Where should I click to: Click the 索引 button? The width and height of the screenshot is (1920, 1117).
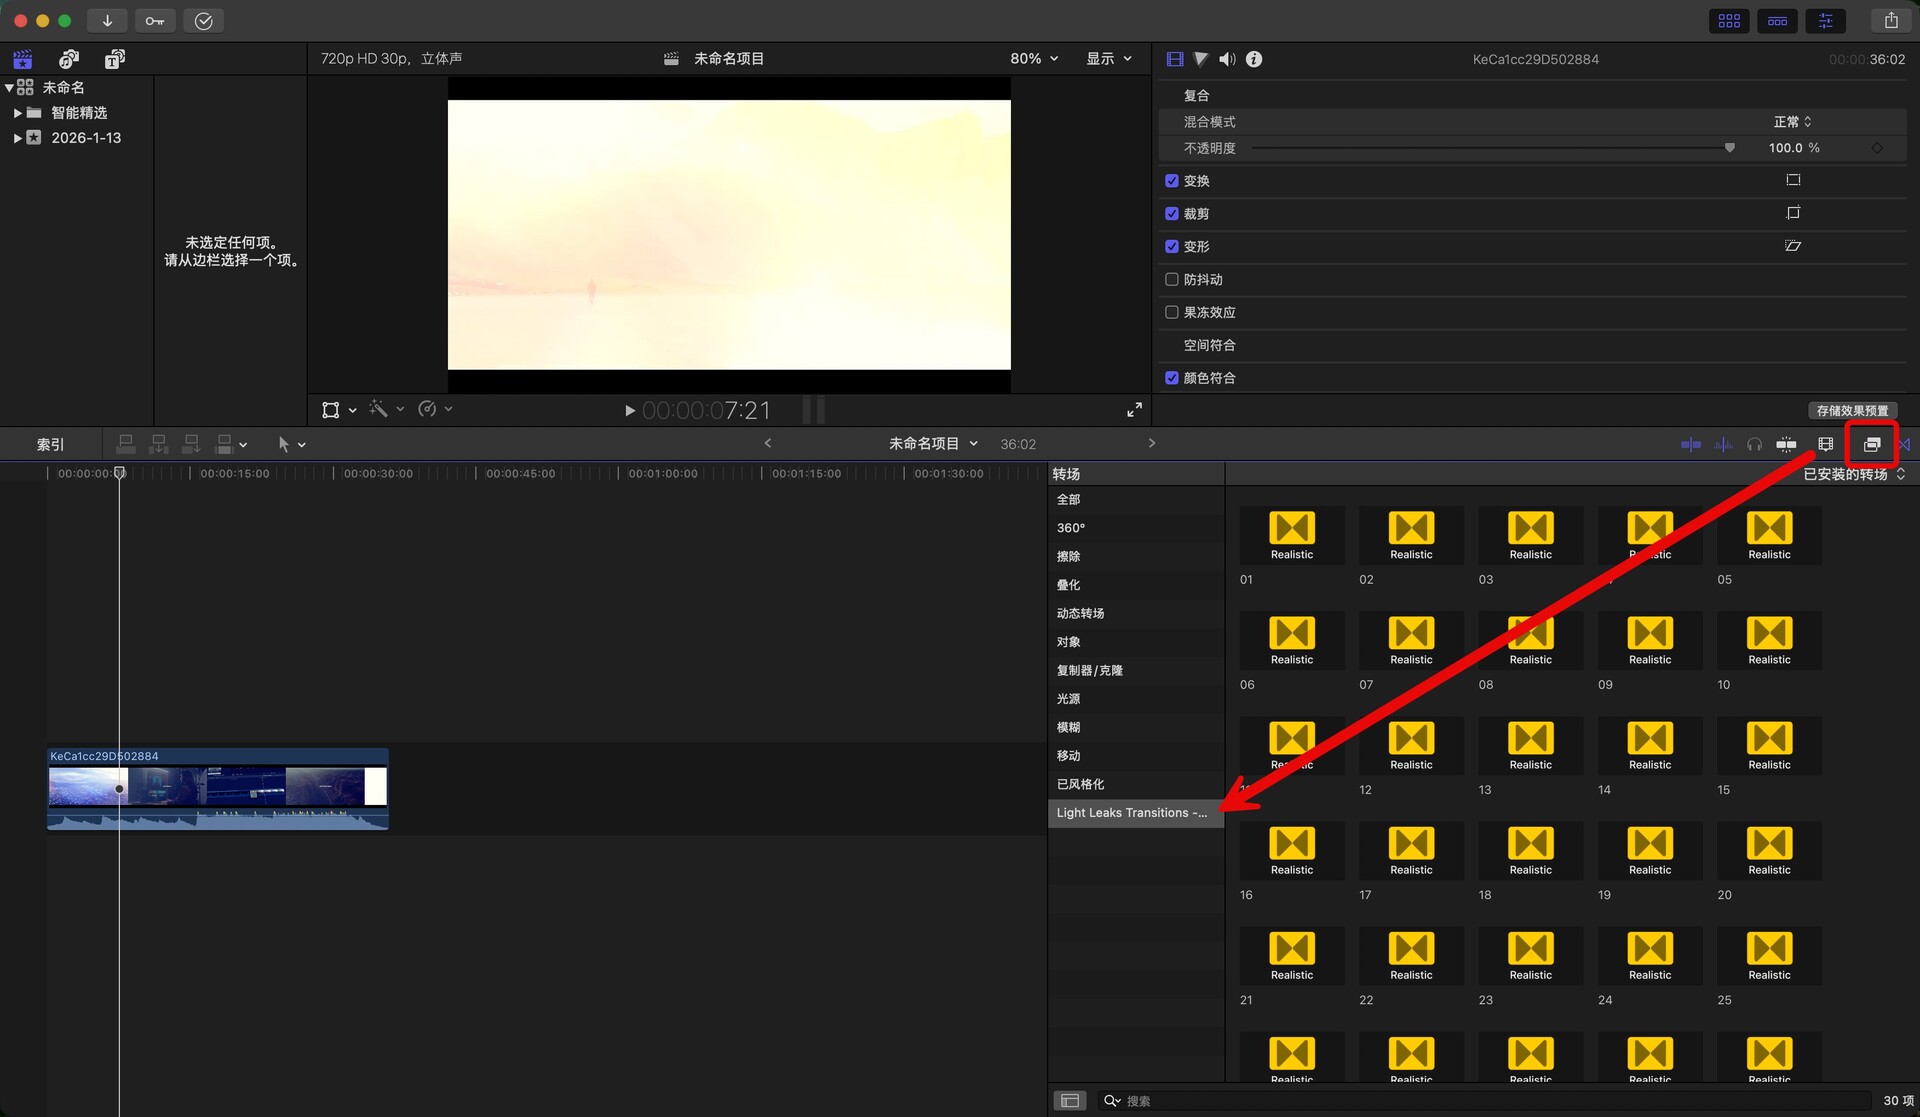(x=50, y=444)
